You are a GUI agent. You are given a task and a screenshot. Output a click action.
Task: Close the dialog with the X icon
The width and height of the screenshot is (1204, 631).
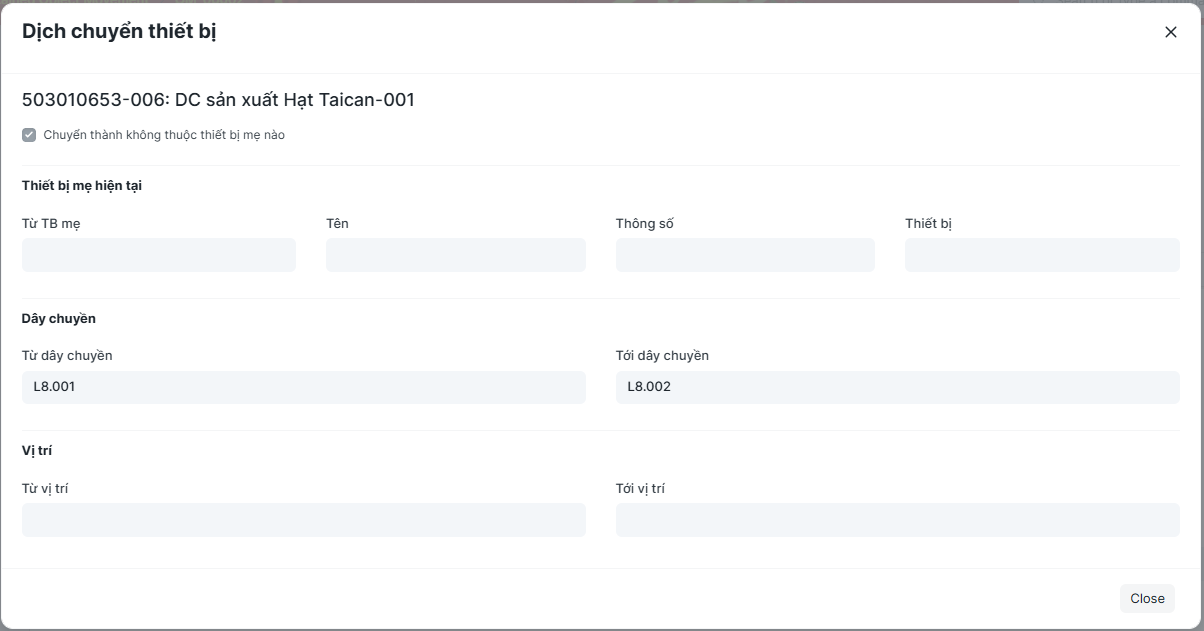tap(1171, 32)
